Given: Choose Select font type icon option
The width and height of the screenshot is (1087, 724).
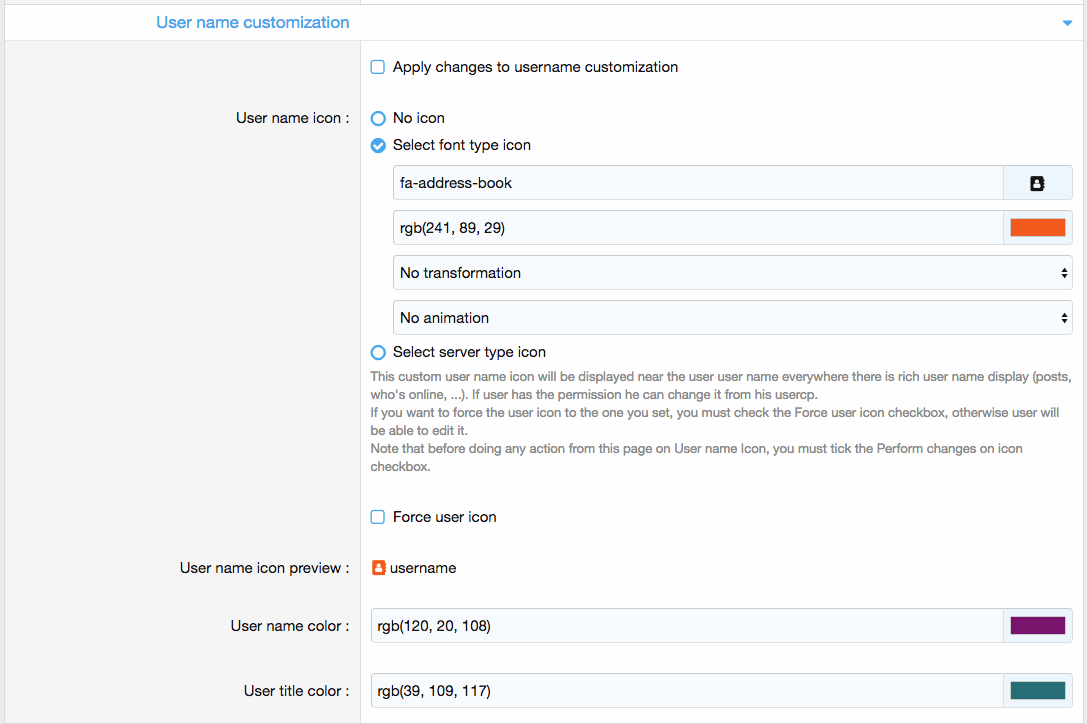Looking at the screenshot, I should (378, 145).
